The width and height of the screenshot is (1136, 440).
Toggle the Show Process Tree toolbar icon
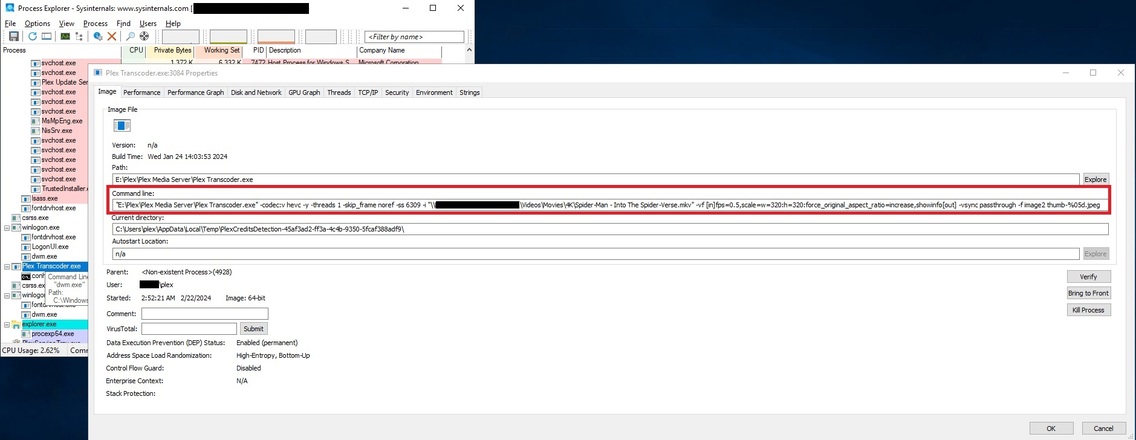point(79,36)
